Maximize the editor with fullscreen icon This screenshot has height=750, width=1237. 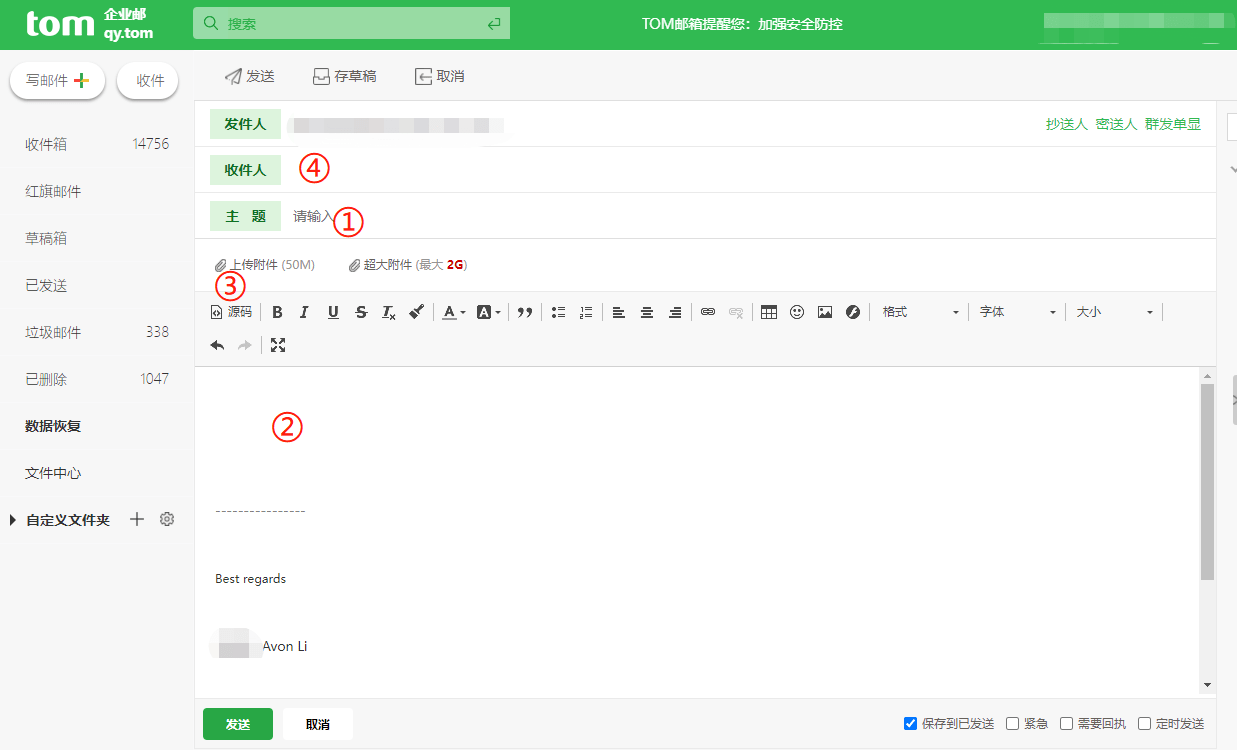click(278, 345)
